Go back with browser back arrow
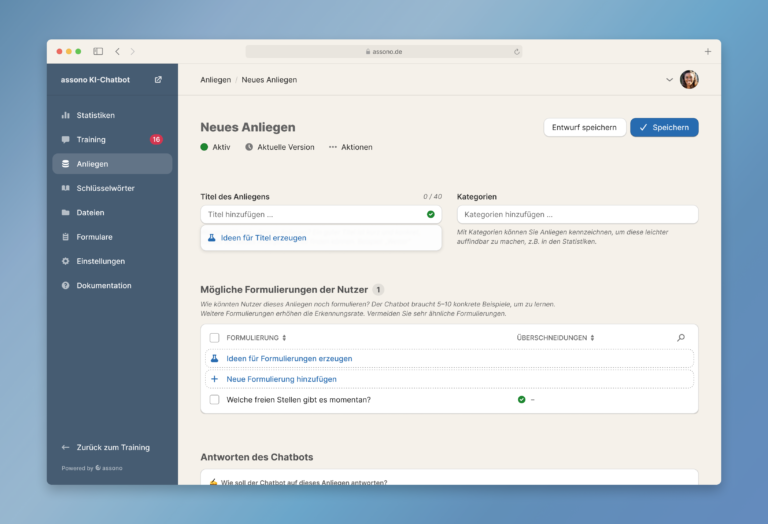Image resolution: width=768 pixels, height=524 pixels. click(118, 51)
